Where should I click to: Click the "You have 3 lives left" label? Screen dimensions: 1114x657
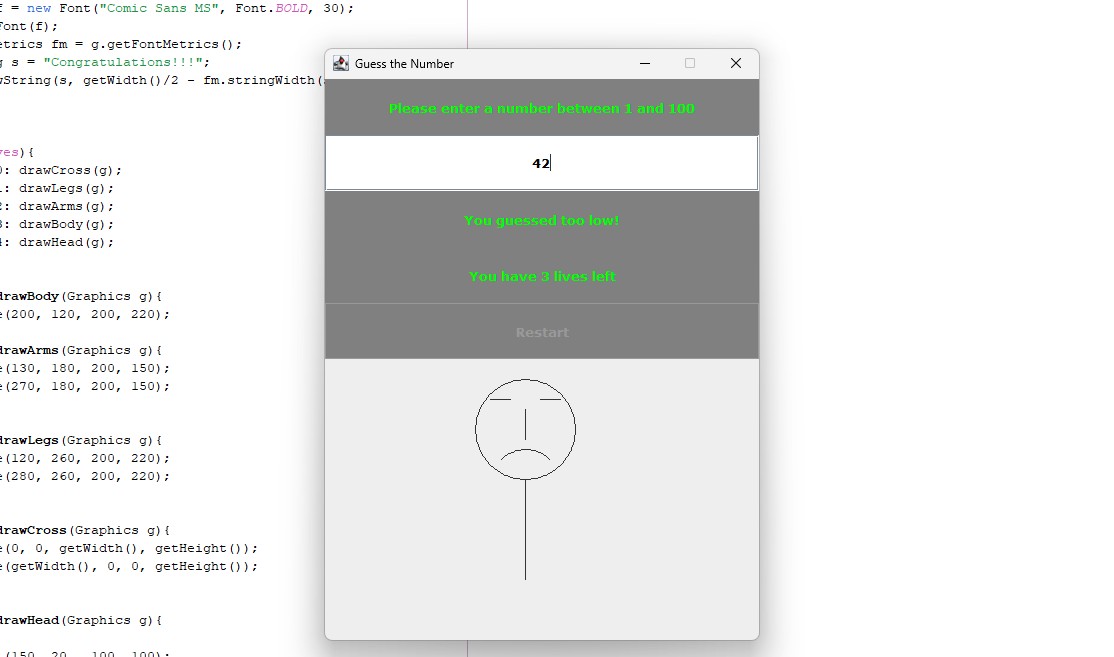541,276
